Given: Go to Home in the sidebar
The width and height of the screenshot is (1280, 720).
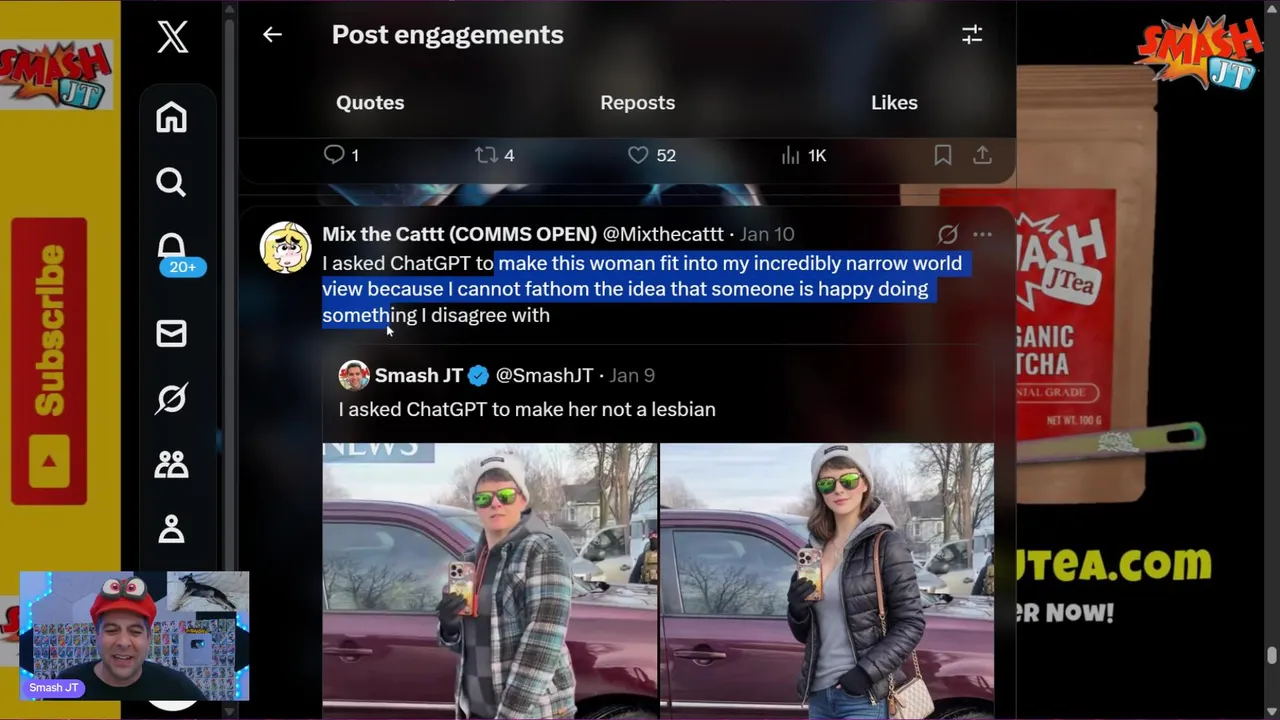Looking at the screenshot, I should pyautogui.click(x=171, y=117).
